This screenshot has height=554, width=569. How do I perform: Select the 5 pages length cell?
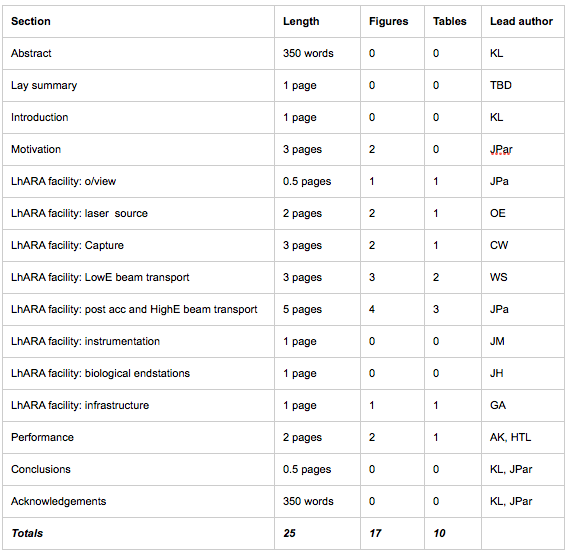[317, 309]
